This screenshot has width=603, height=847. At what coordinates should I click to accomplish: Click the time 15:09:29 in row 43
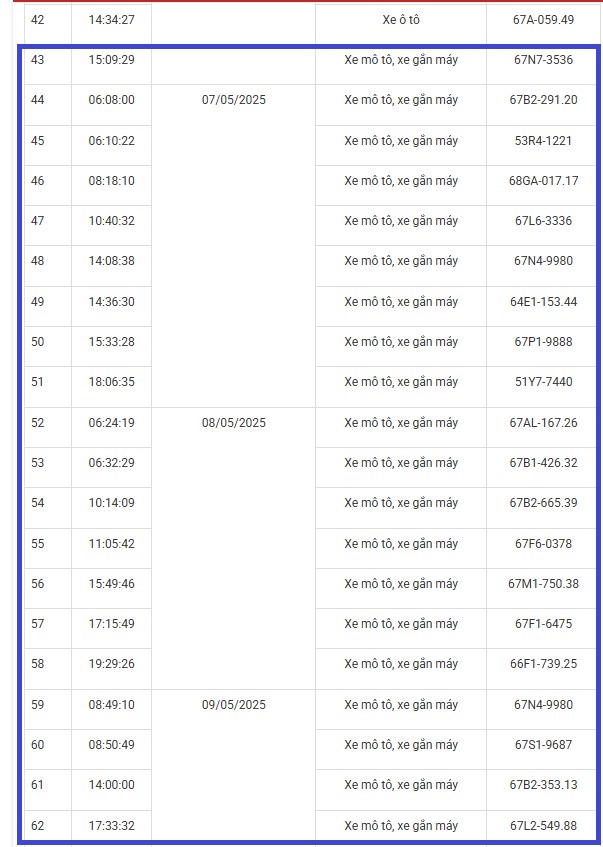tap(112, 60)
